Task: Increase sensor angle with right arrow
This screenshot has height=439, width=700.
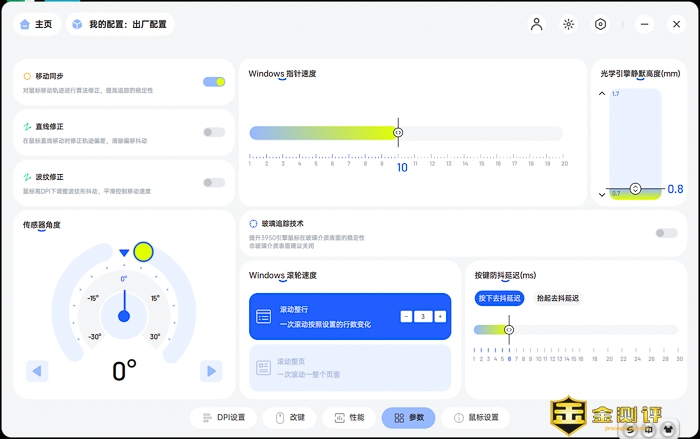Action: click(210, 371)
